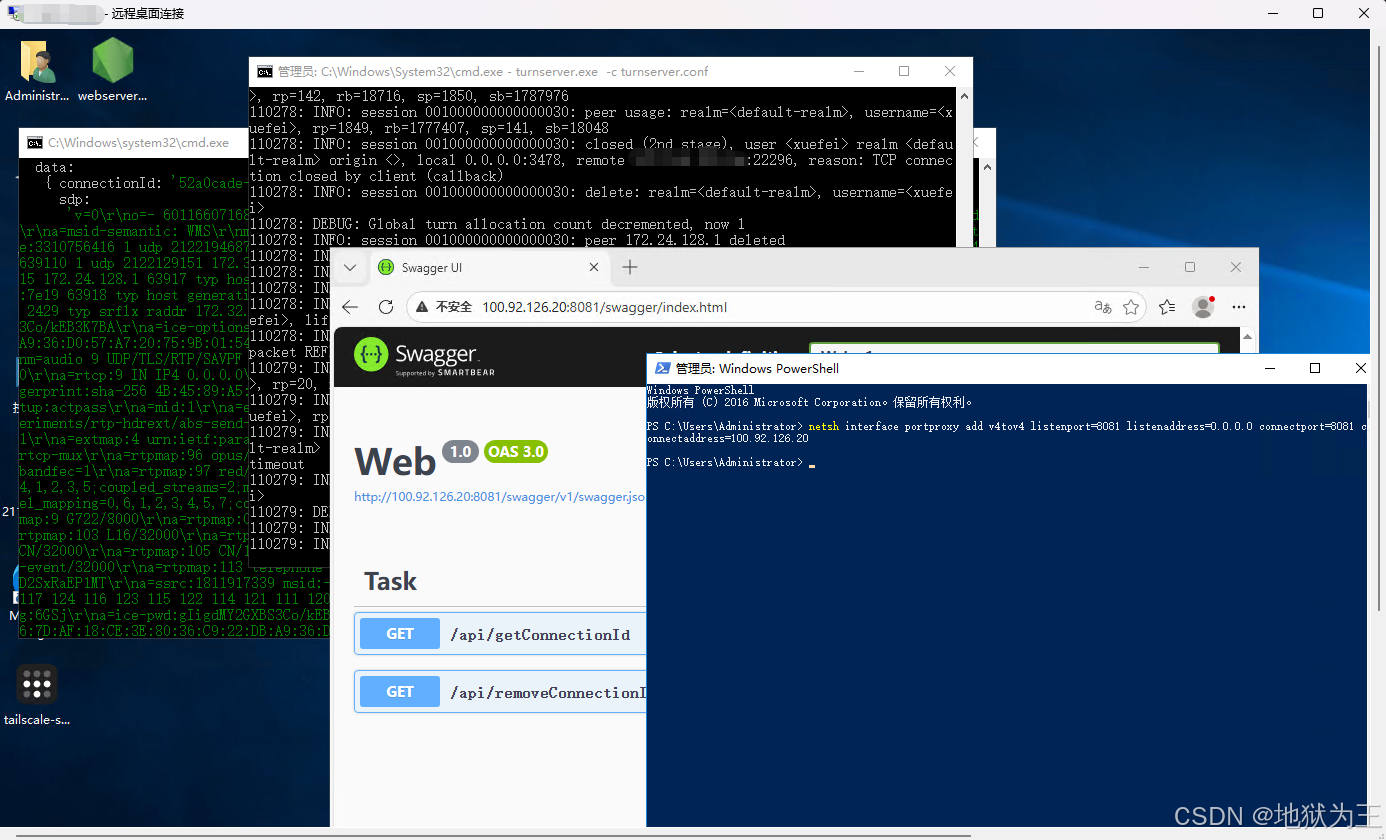Click the turnserver.exe cmd title bar
This screenshot has width=1386, height=840.
tap(610, 72)
